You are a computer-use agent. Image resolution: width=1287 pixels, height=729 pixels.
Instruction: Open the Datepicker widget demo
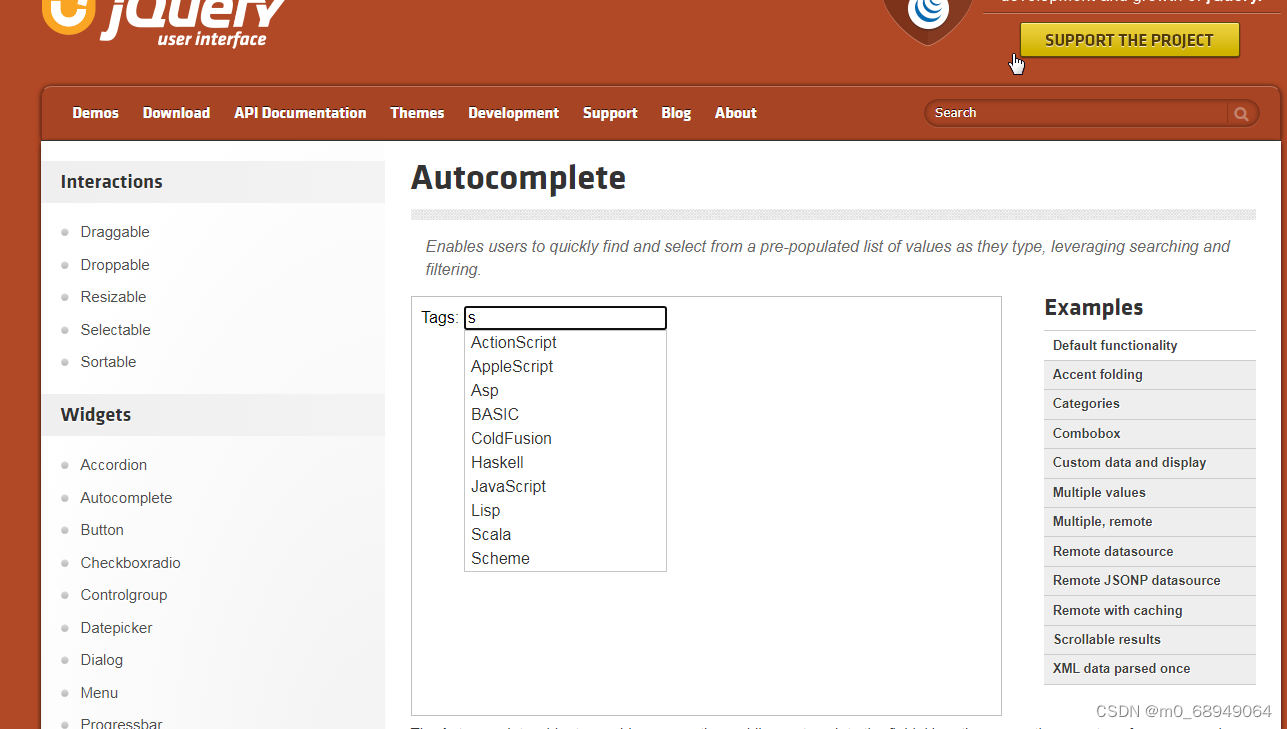tap(116, 627)
